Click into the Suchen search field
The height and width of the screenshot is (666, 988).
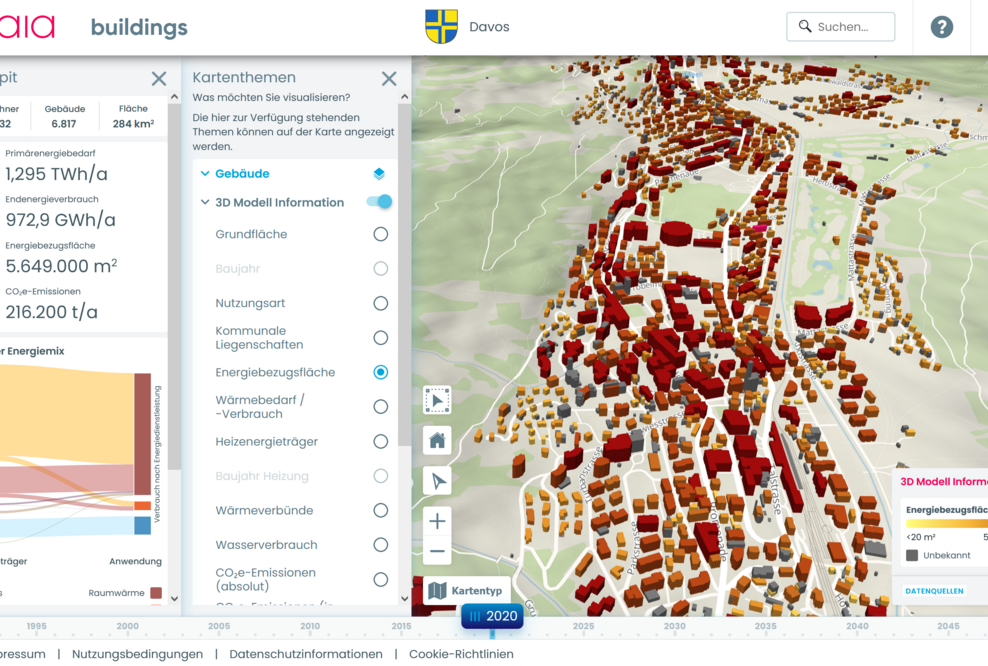point(850,27)
